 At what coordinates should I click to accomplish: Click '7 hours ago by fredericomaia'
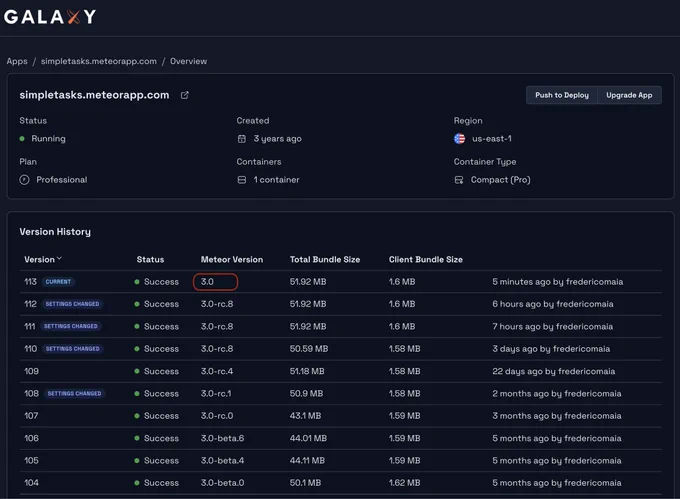click(552, 326)
